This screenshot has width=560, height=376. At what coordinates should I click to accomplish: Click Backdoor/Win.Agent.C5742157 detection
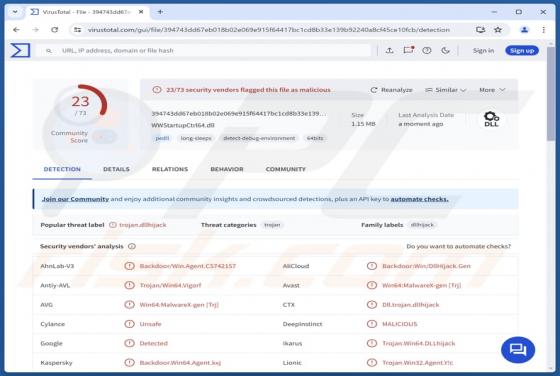(188, 266)
